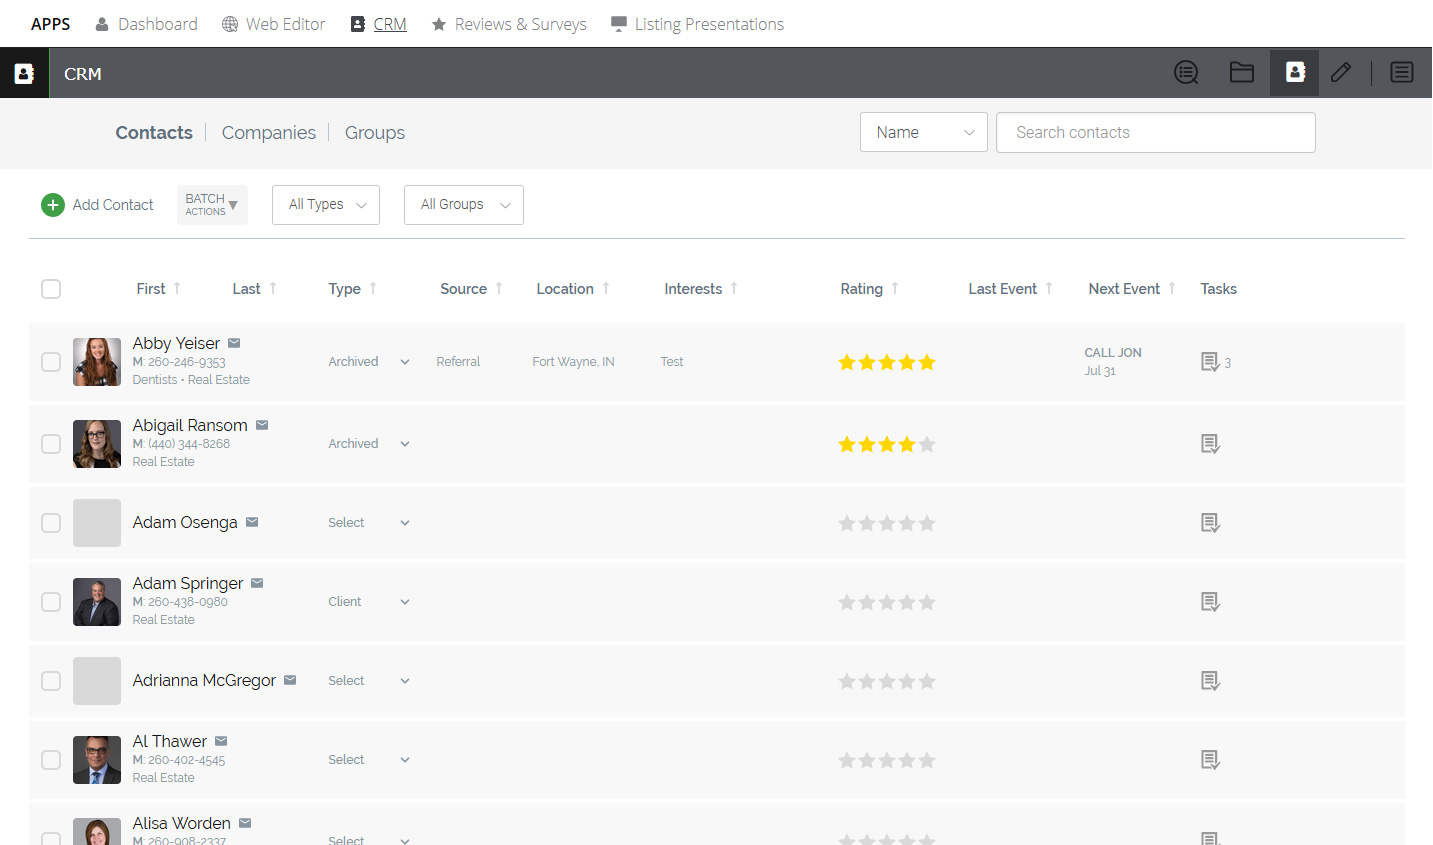Expand Archived type dropdown for Abby Yeiser
Viewport: 1433px width, 845px height.
pos(405,362)
